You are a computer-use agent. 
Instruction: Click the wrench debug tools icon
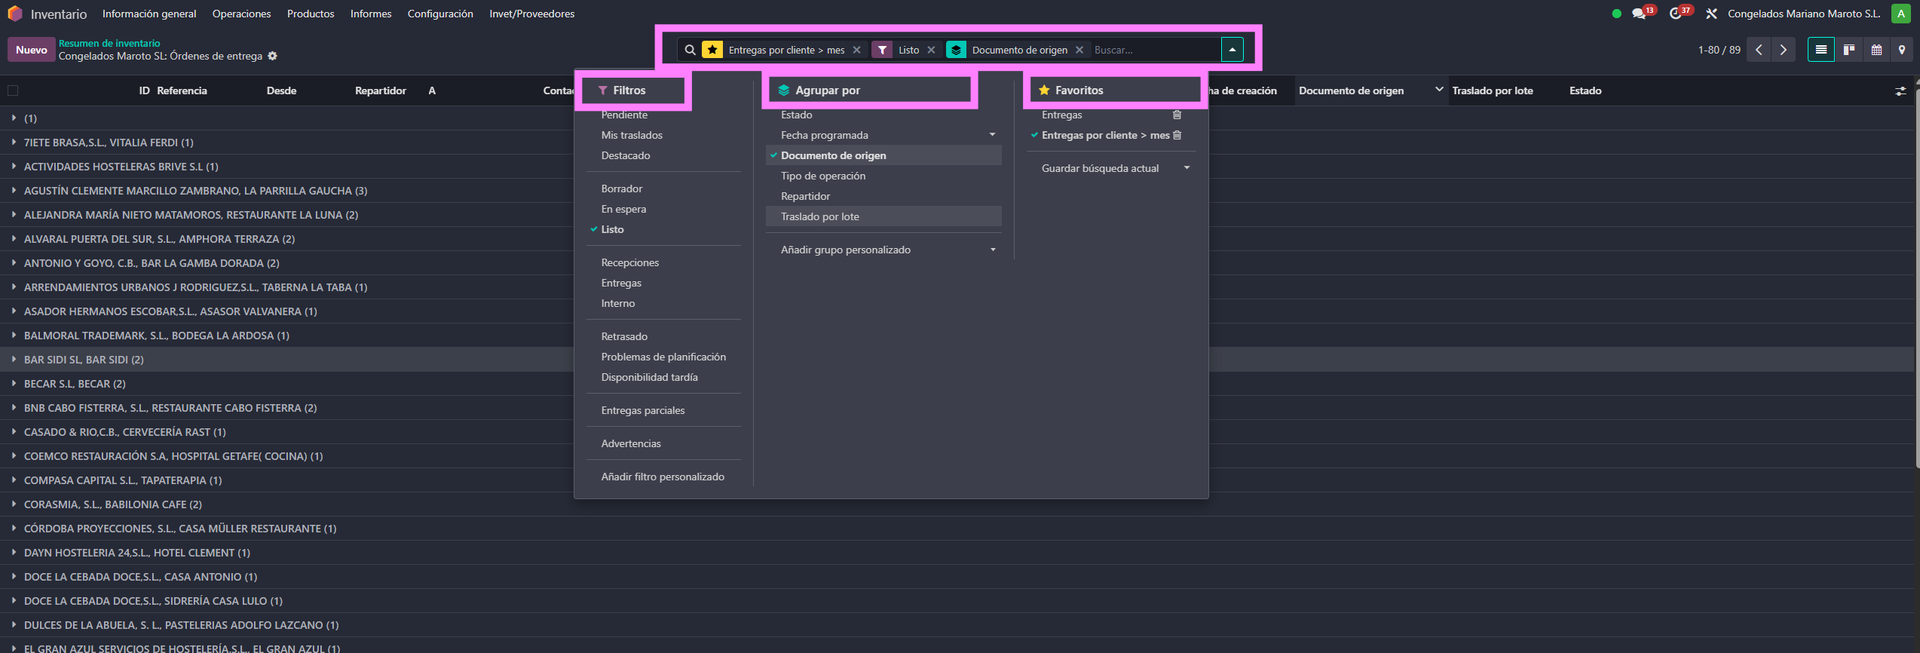(1711, 14)
